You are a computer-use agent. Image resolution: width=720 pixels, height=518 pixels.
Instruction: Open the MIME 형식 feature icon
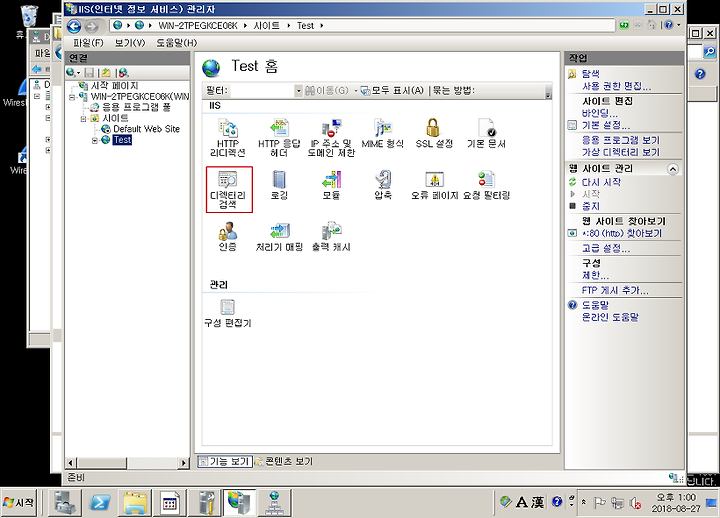(x=382, y=133)
